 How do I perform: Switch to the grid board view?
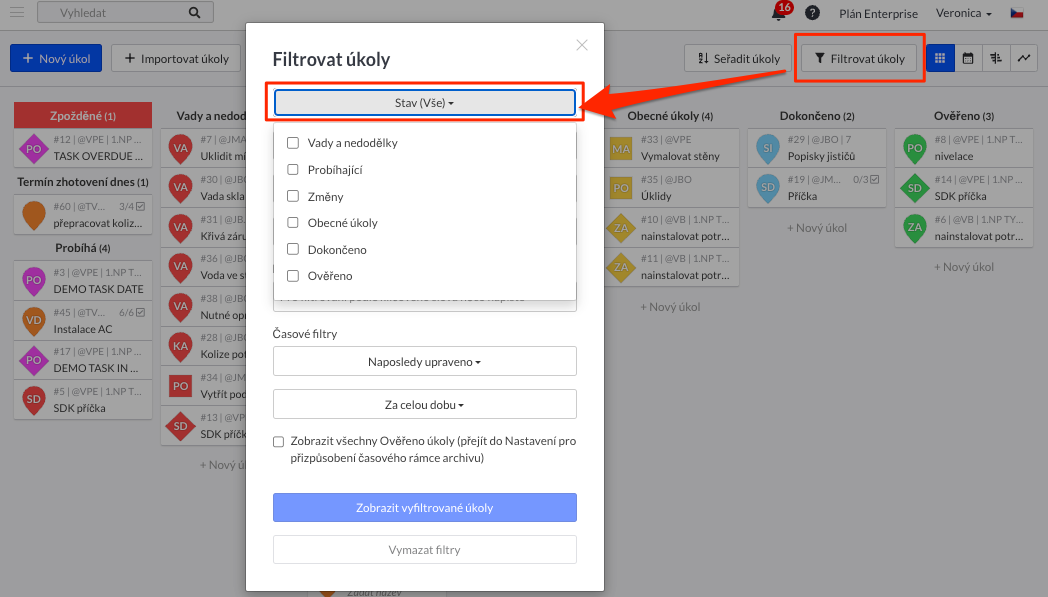pos(940,59)
